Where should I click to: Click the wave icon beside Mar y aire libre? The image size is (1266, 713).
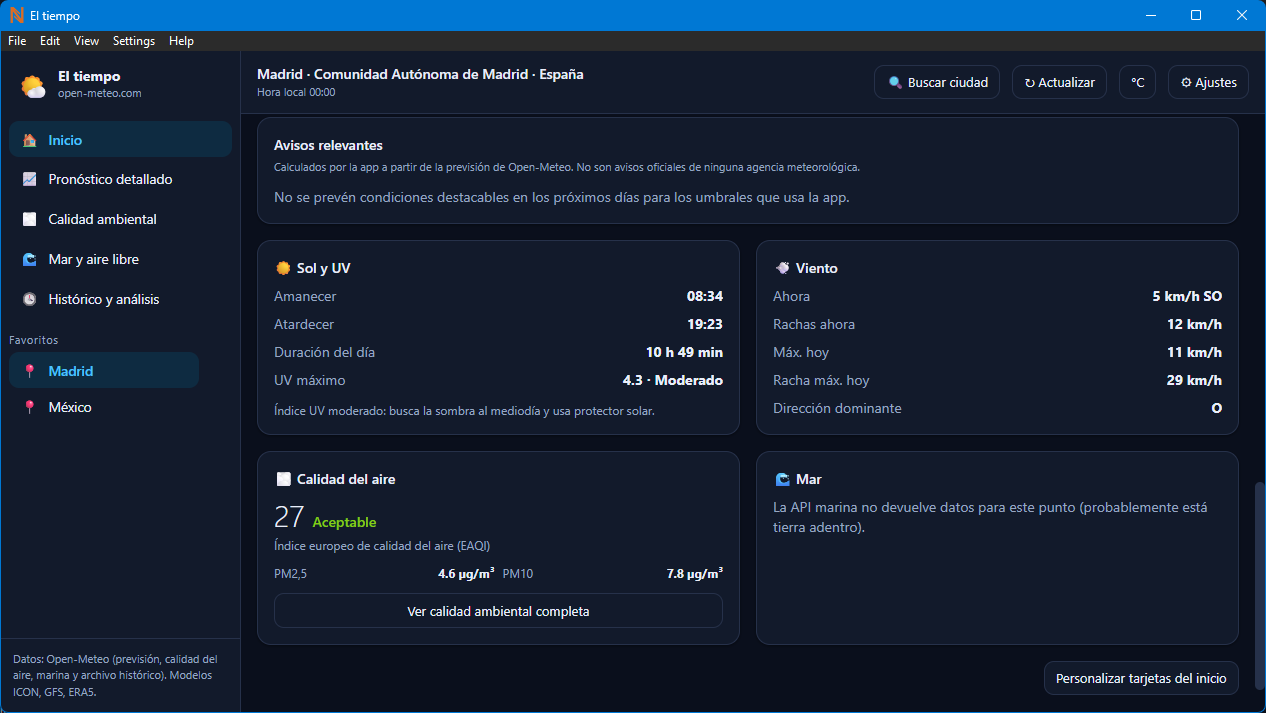click(30, 259)
